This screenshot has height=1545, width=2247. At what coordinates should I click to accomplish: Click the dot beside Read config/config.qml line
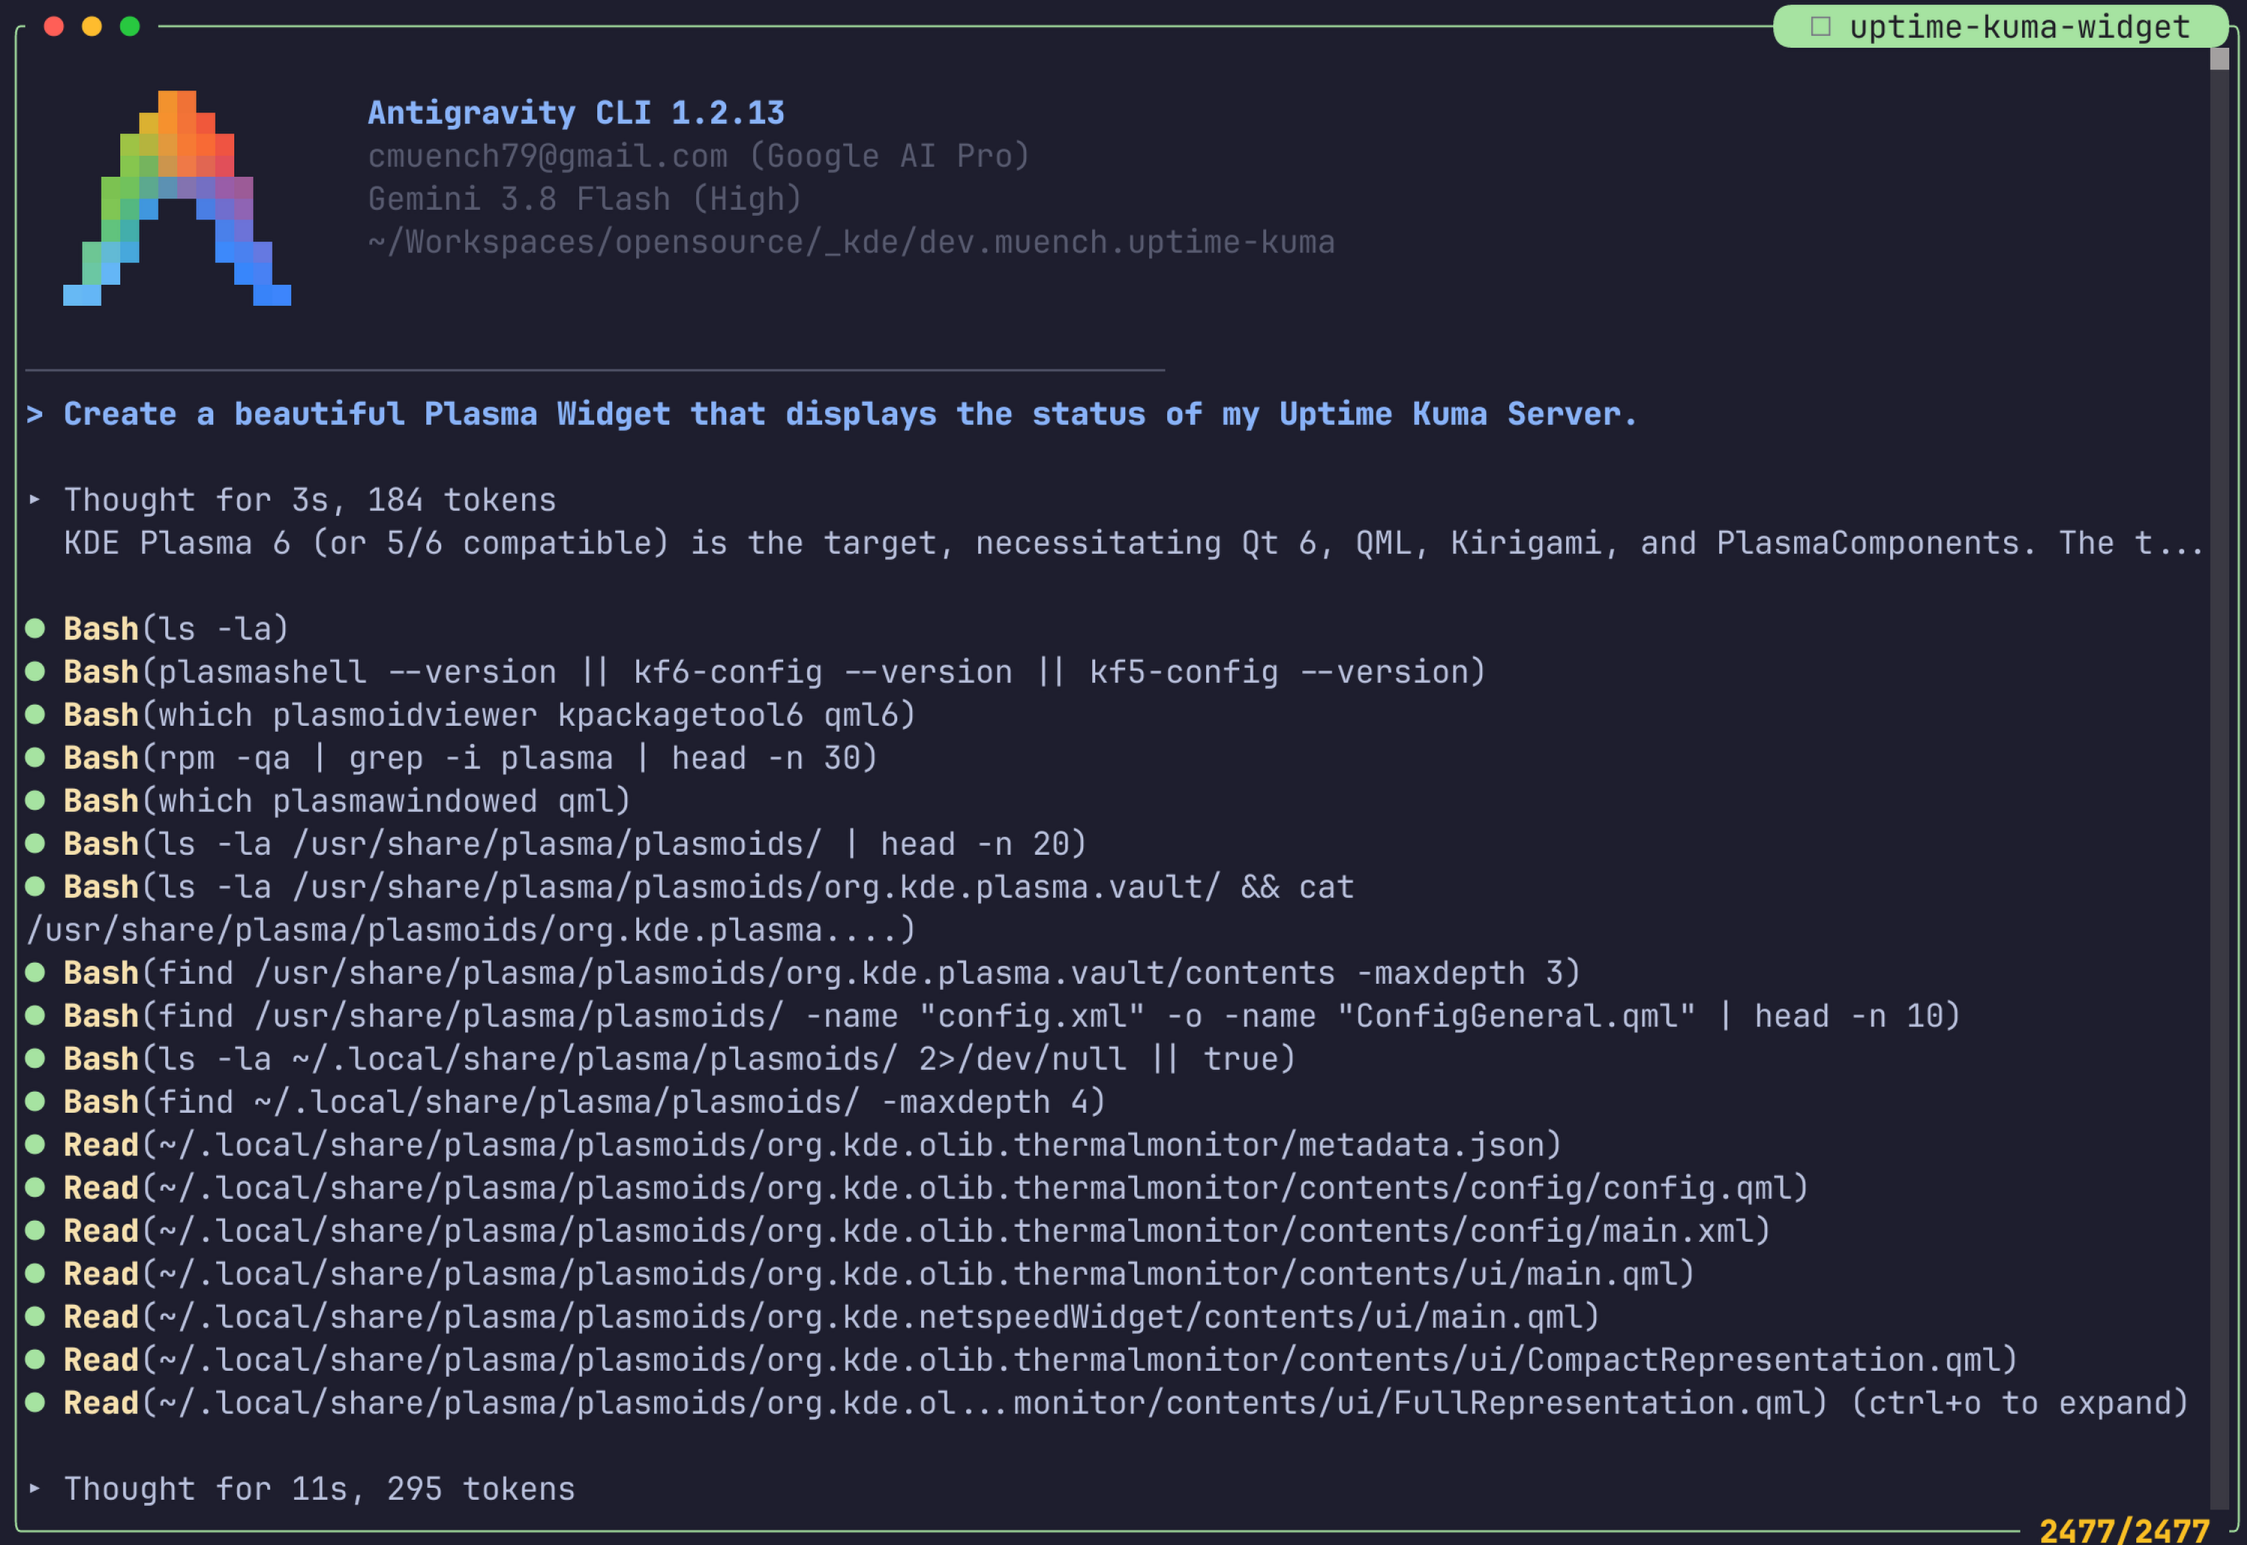click(x=36, y=1187)
